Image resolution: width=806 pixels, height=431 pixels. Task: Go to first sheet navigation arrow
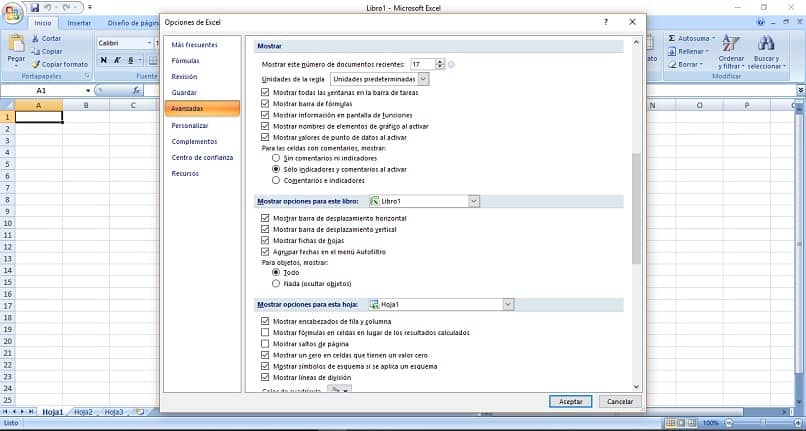6,412
